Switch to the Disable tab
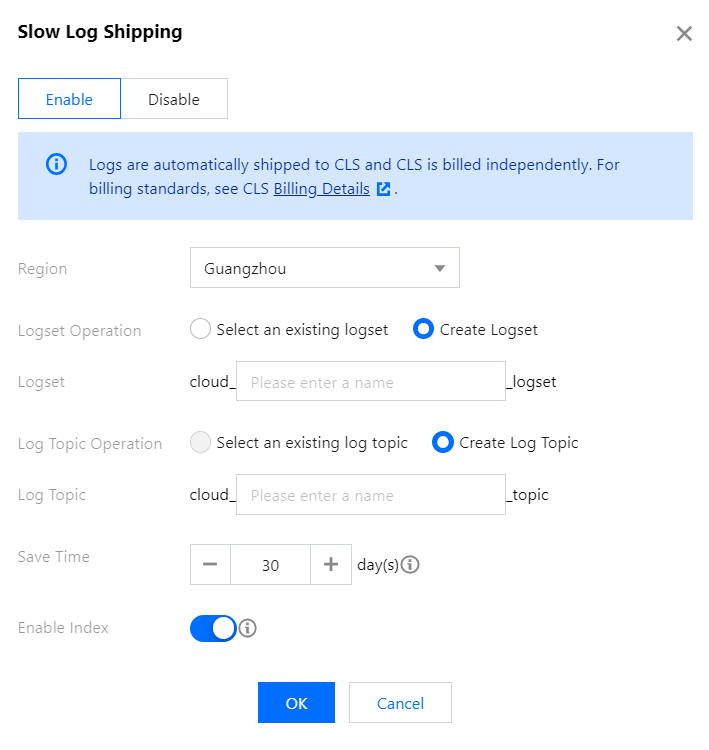 click(174, 99)
